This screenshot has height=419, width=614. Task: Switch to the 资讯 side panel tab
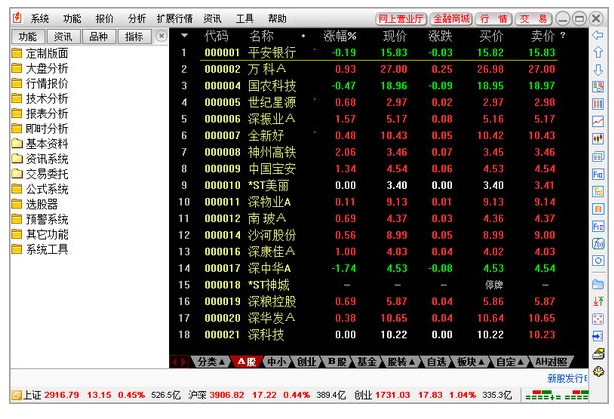point(63,37)
